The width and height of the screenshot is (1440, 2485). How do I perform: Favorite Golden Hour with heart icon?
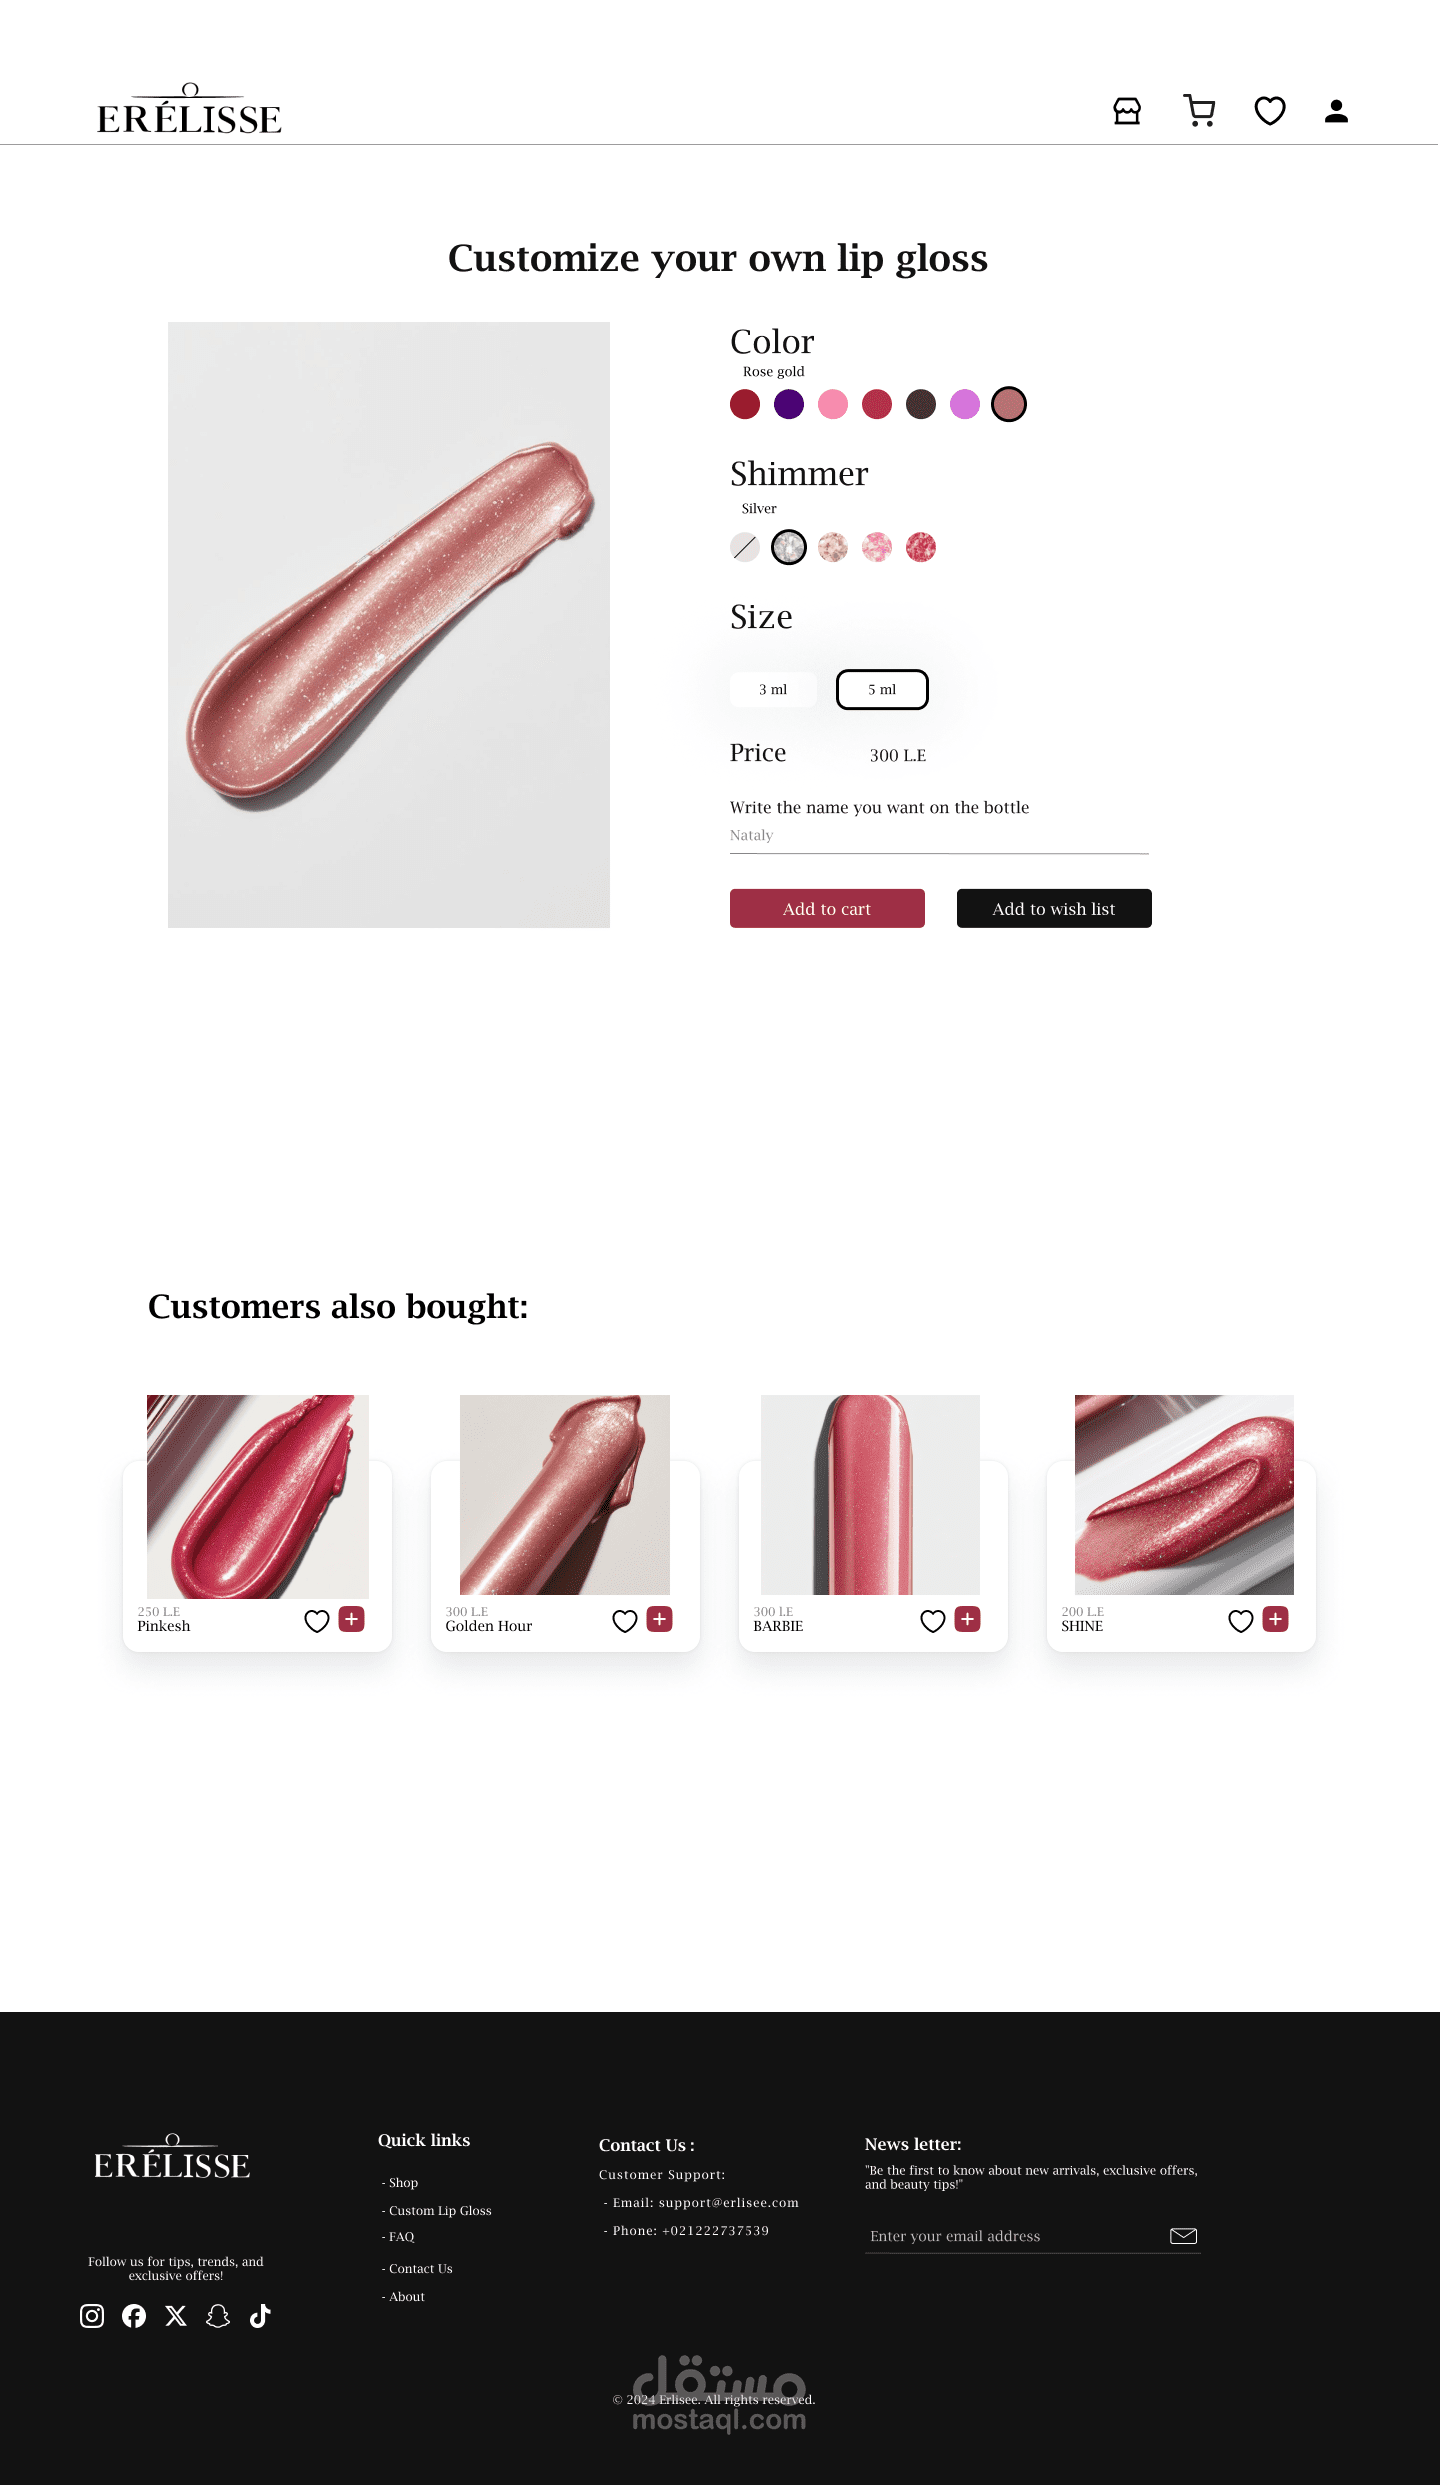[x=625, y=1621]
